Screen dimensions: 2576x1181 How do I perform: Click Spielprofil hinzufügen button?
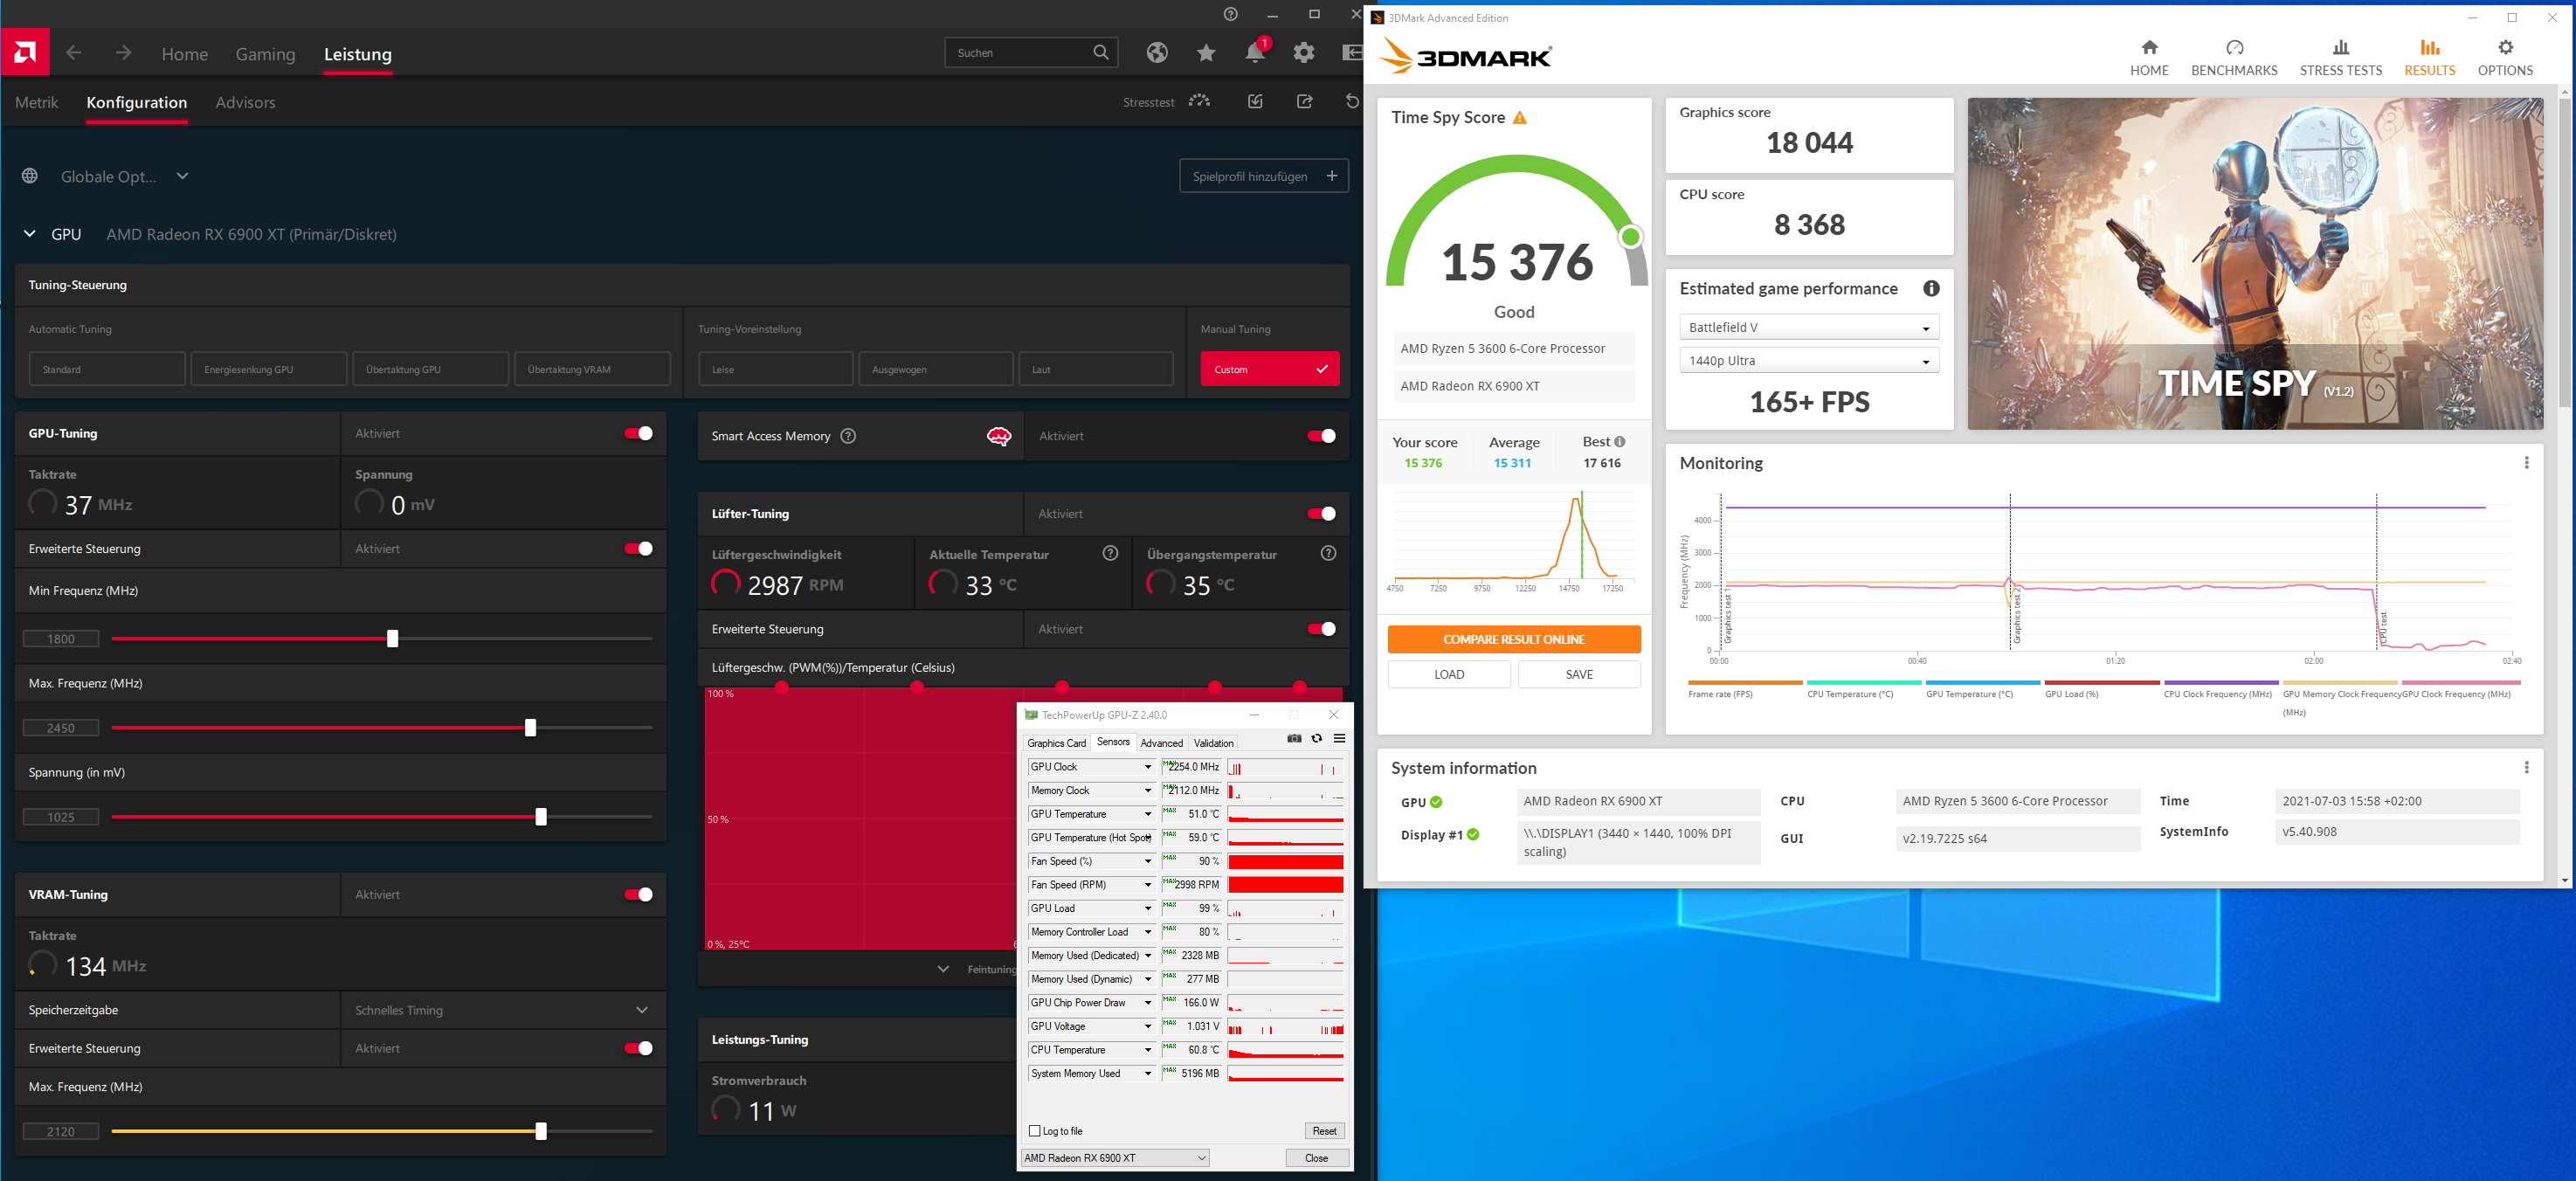[x=1263, y=176]
